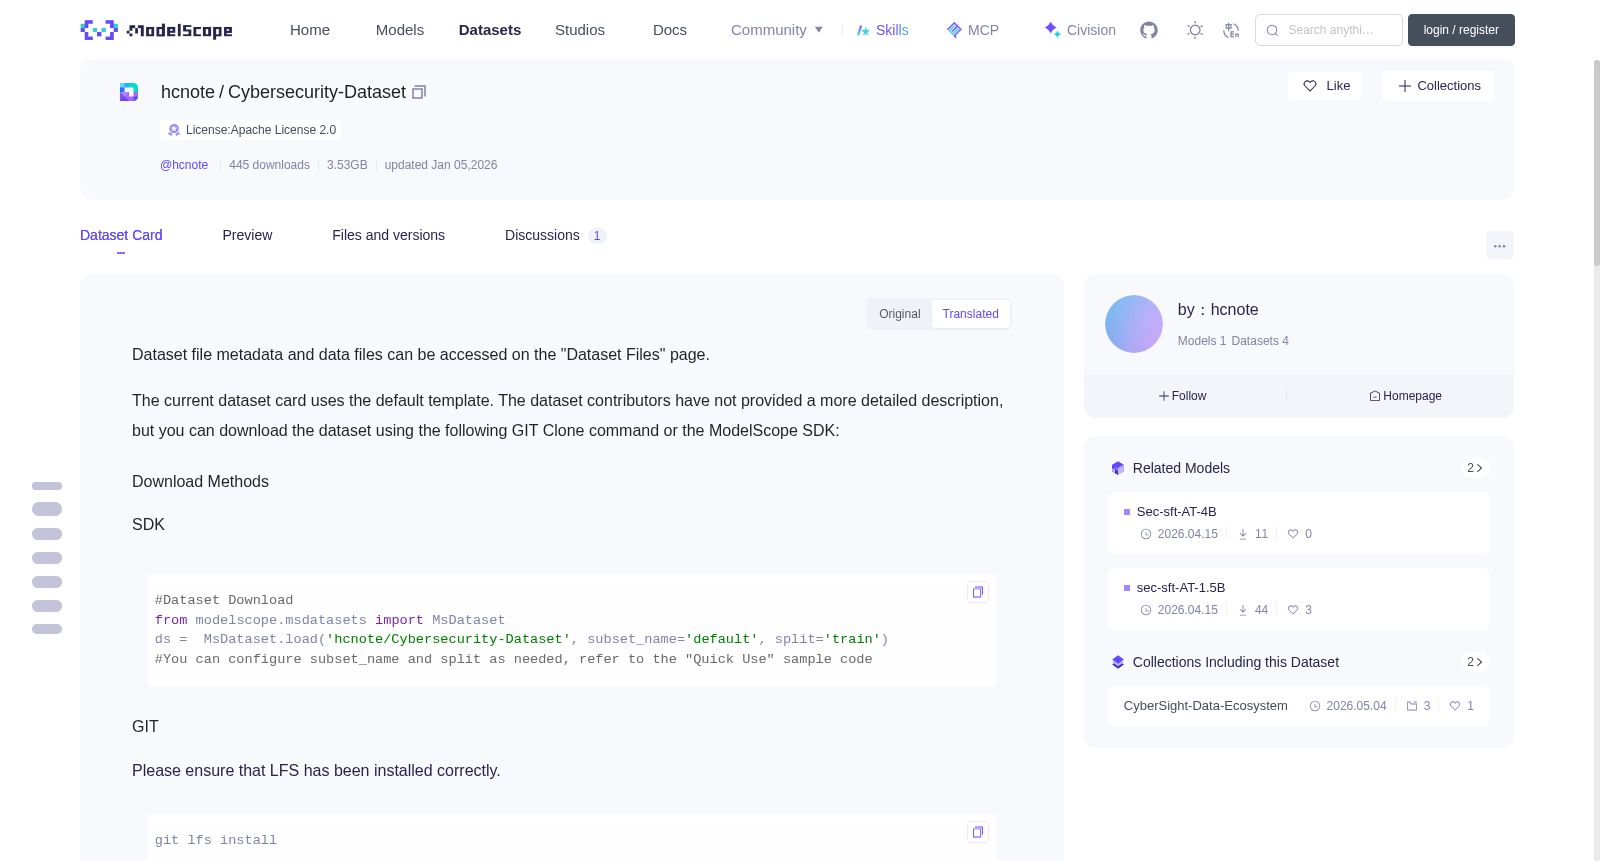
Task: Open the @hcnote author link
Action: point(184,165)
